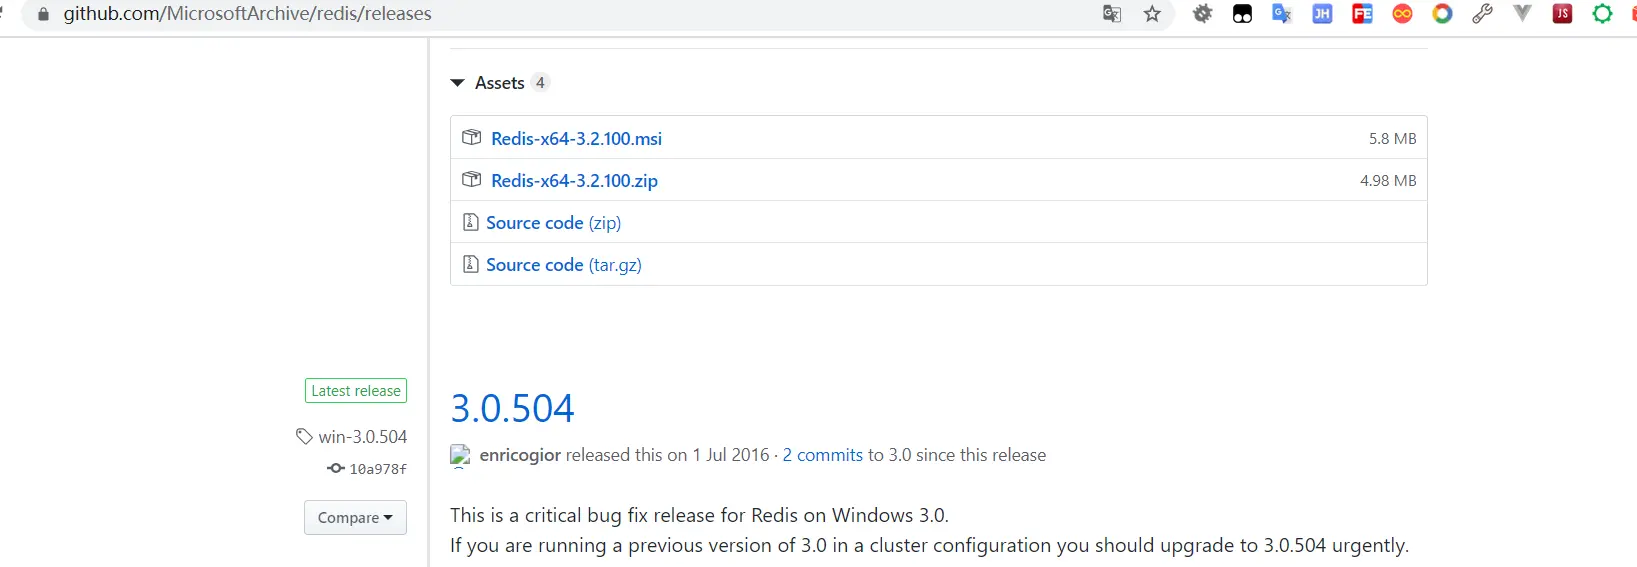Open the Compare dropdown

355,517
